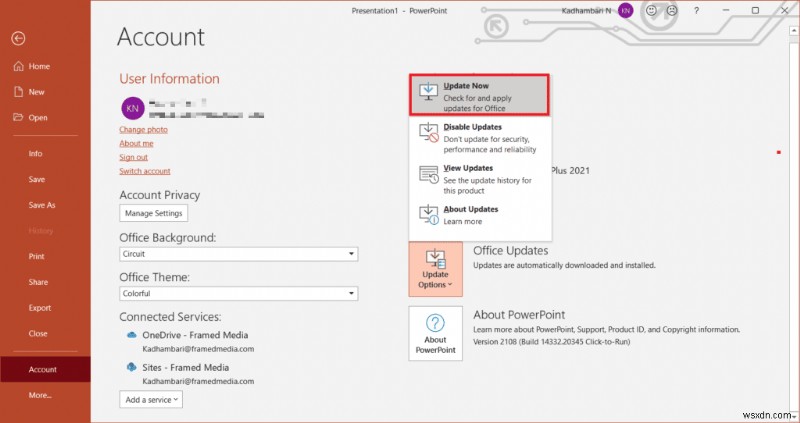Image resolution: width=800 pixels, height=423 pixels.
Task: Click the View Updates history icon
Action: [x=429, y=174]
